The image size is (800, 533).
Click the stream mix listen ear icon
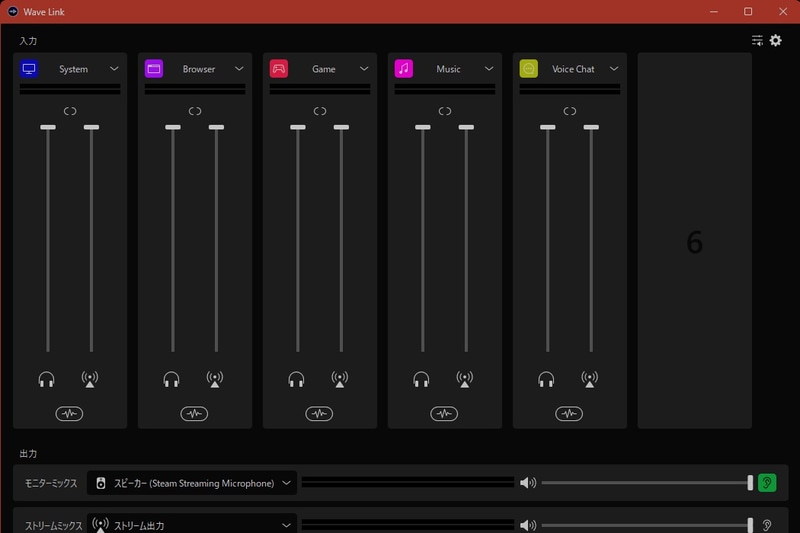[x=767, y=525]
